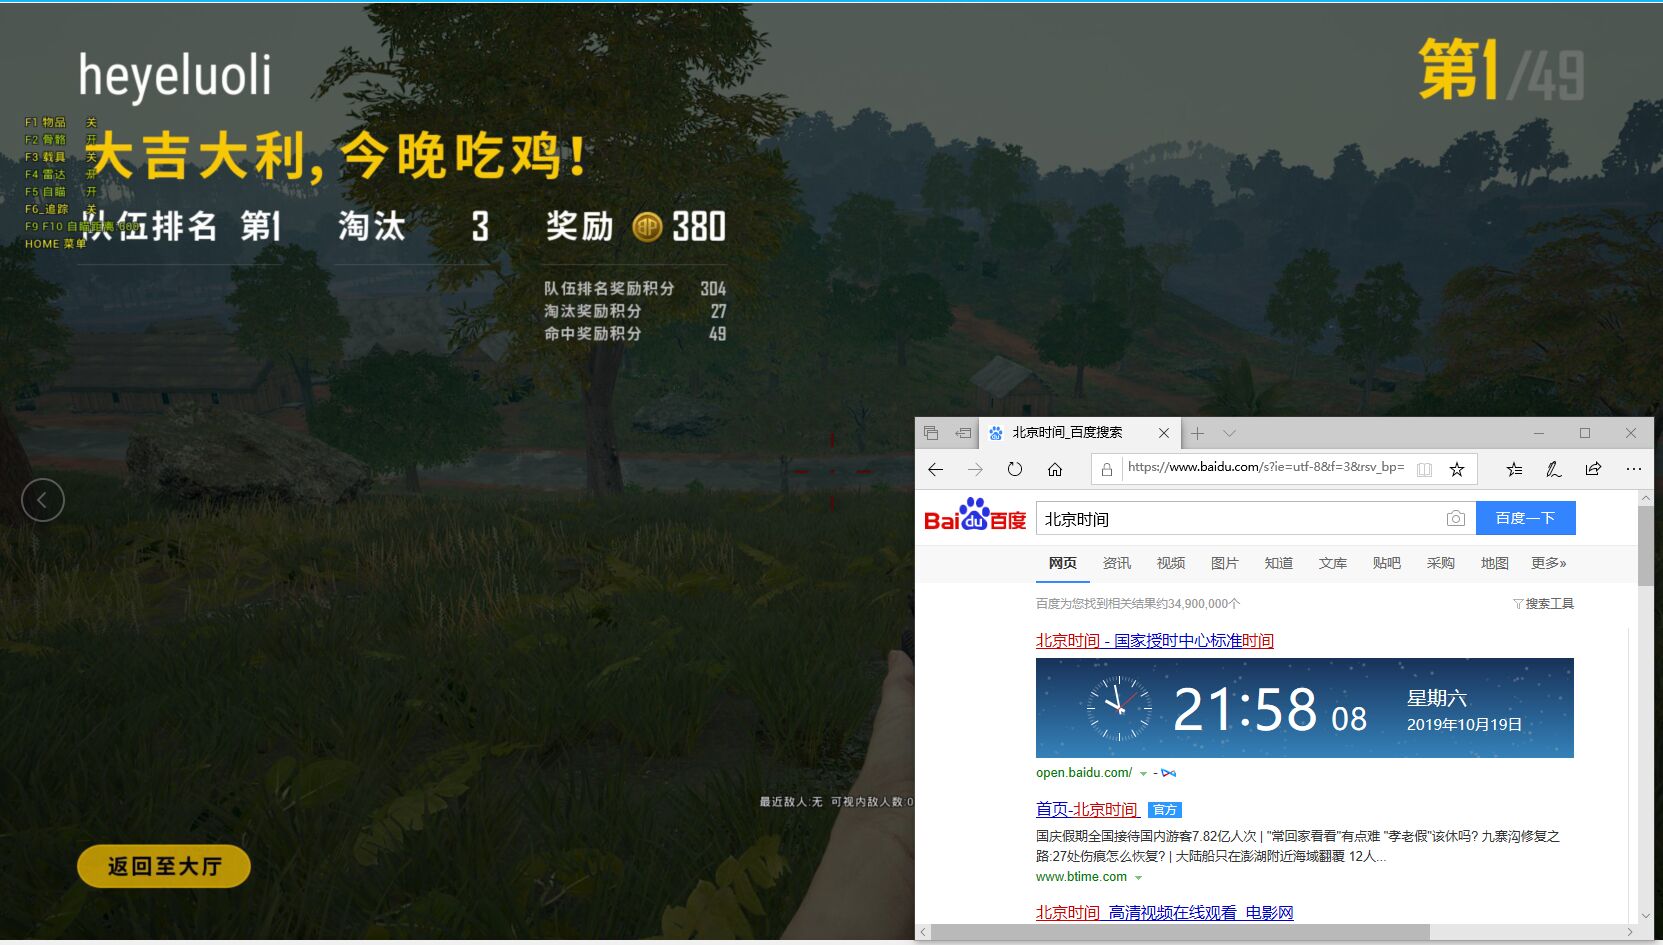Image resolution: width=1663 pixels, height=945 pixels.
Task: Add page to favorites with the star
Action: click(x=1457, y=469)
